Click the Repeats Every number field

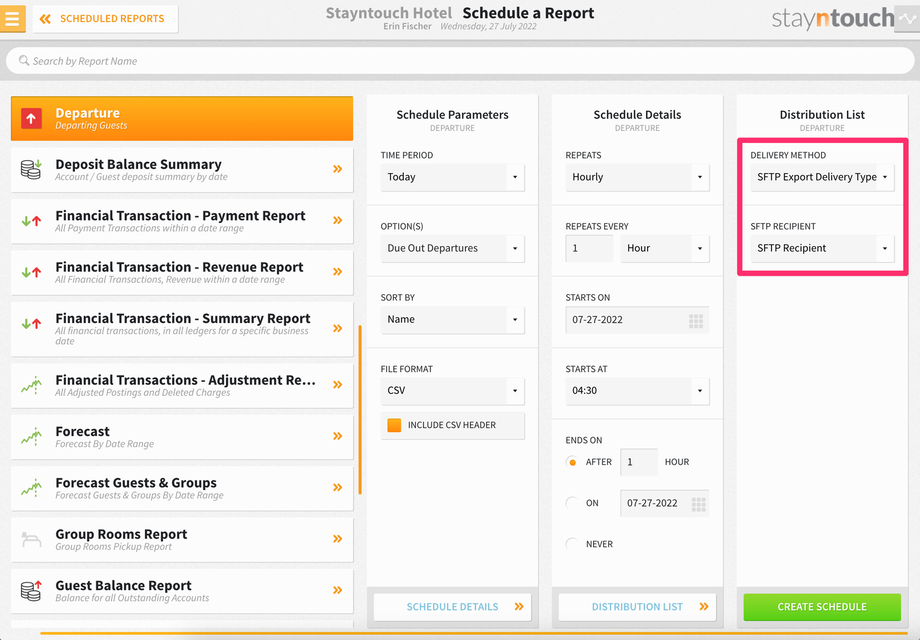pyautogui.click(x=589, y=248)
